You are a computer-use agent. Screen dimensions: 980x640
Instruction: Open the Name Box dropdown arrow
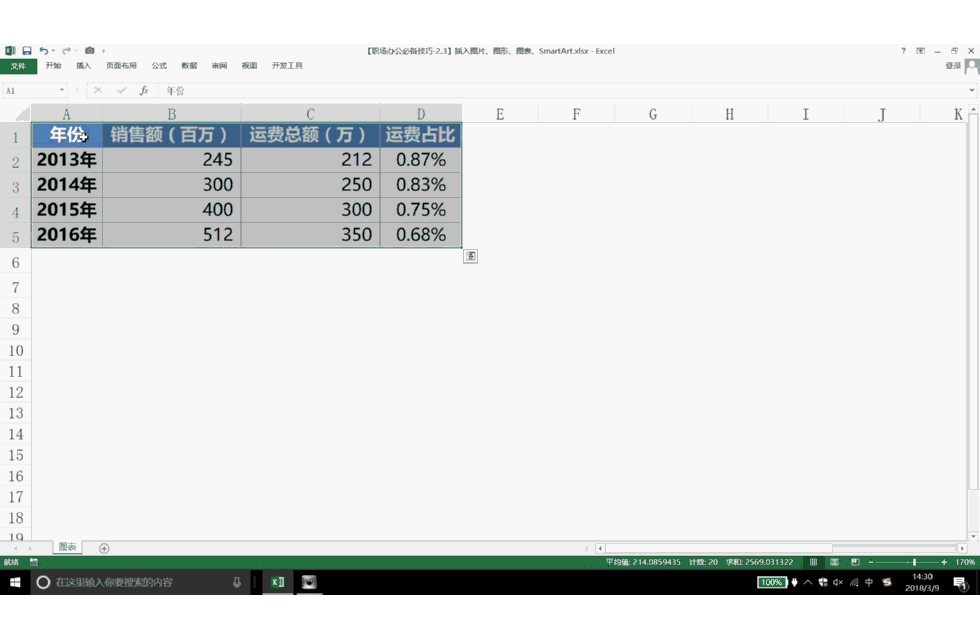tap(61, 90)
